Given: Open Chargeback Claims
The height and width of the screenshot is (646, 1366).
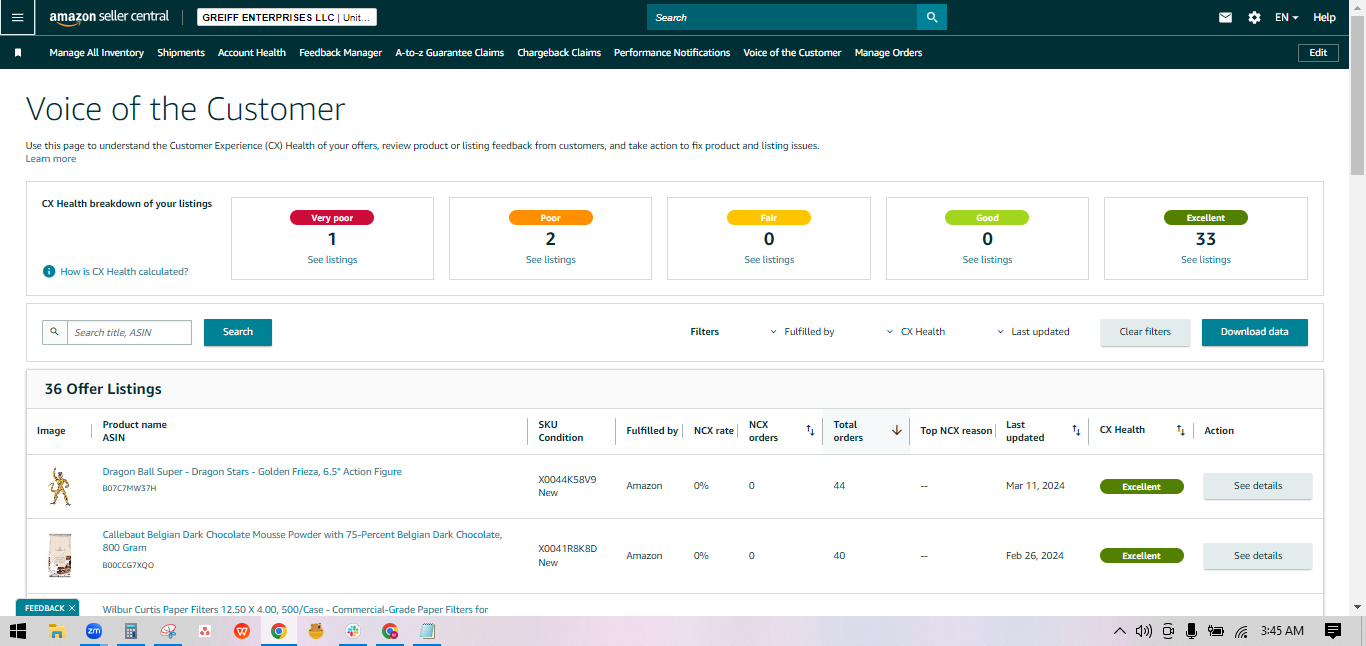Looking at the screenshot, I should (x=559, y=53).
